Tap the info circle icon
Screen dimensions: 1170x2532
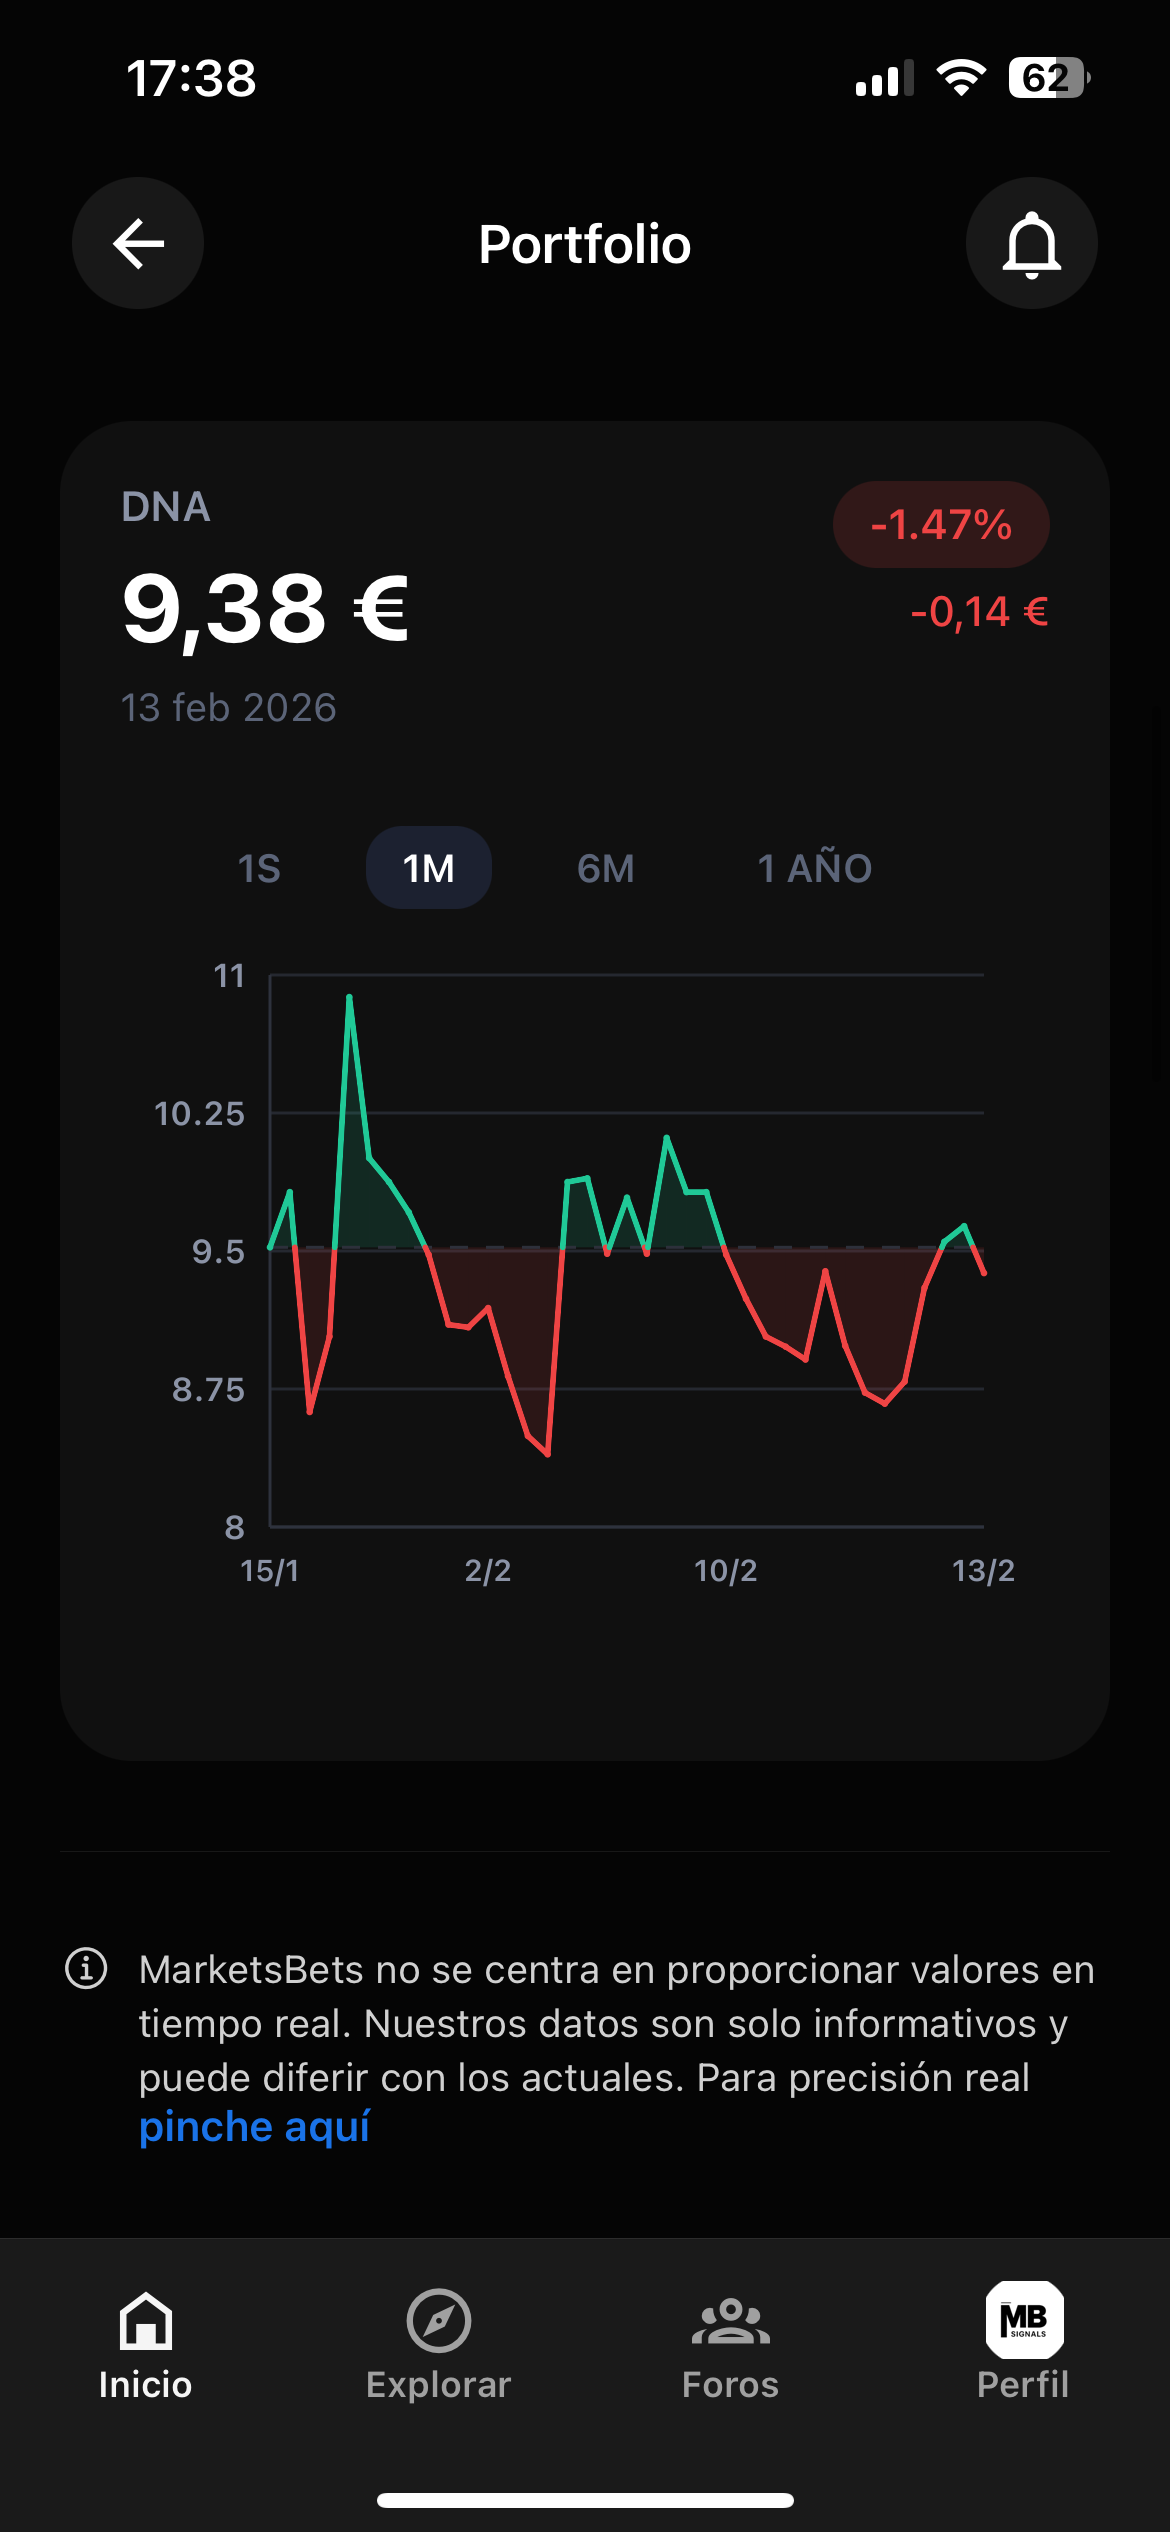point(86,1968)
